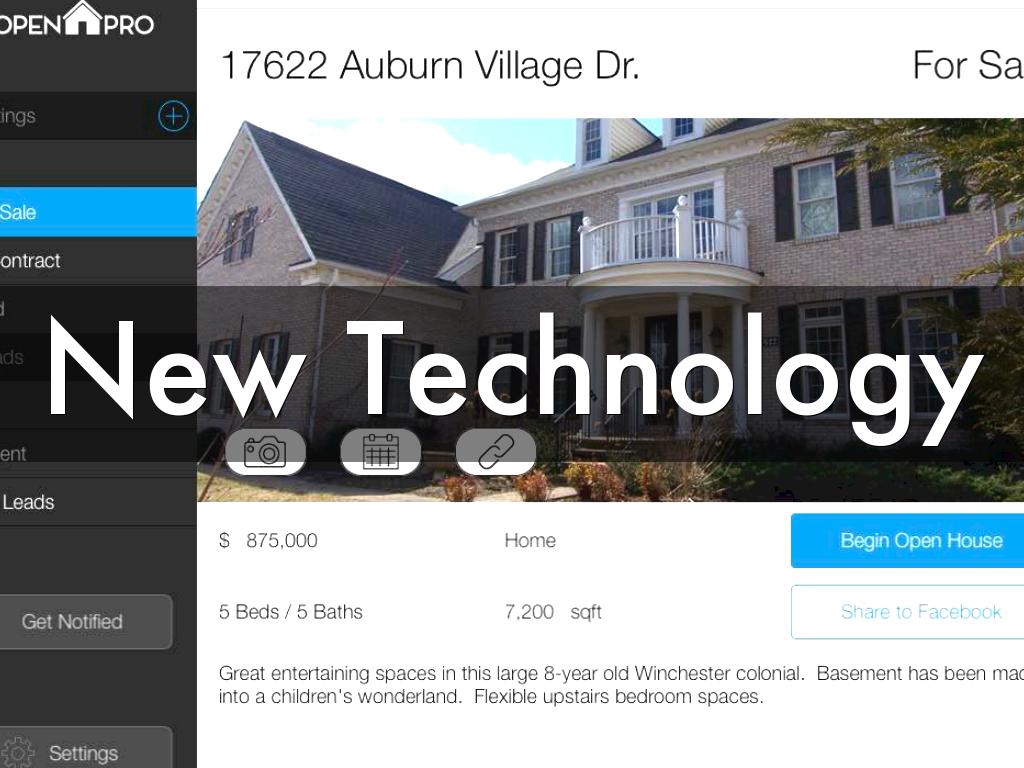This screenshot has width=1024, height=768.
Task: Add a new listing with plus icon
Action: click(x=173, y=116)
